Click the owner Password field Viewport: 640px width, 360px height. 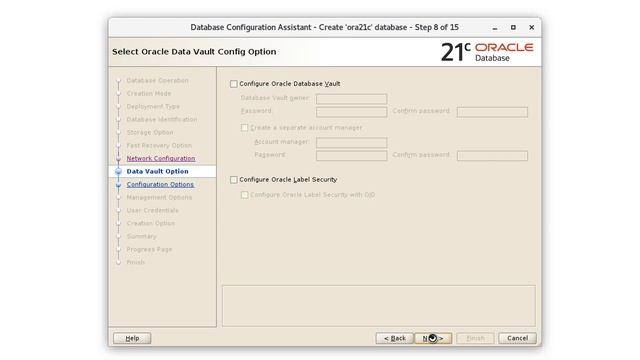[x=351, y=112]
